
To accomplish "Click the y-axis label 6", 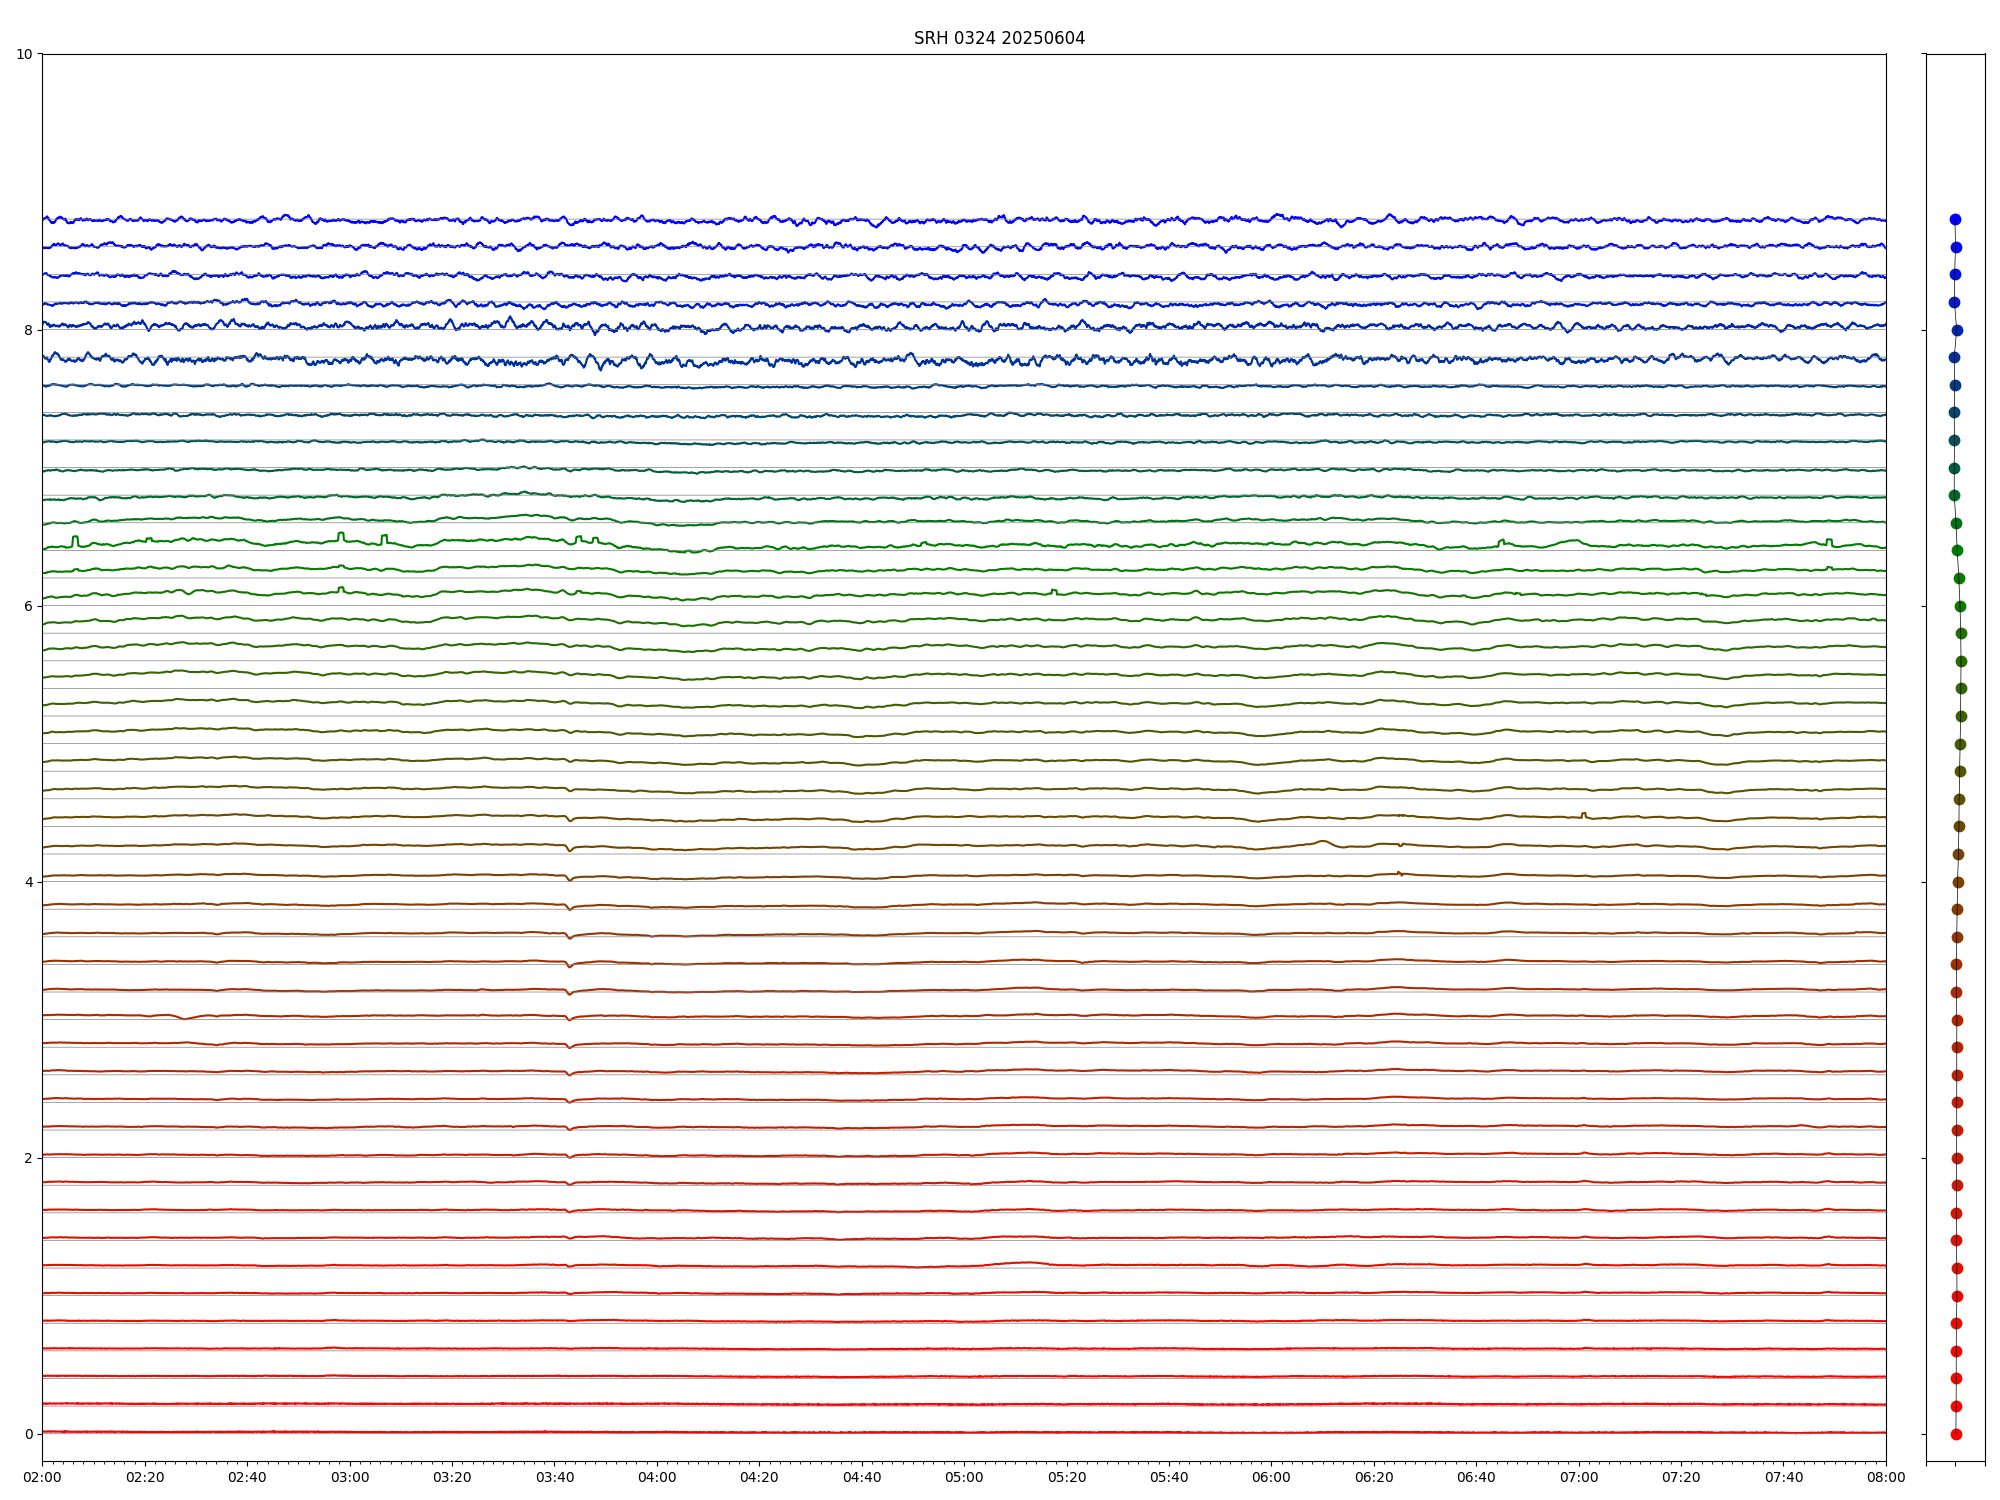I will pos(28,606).
